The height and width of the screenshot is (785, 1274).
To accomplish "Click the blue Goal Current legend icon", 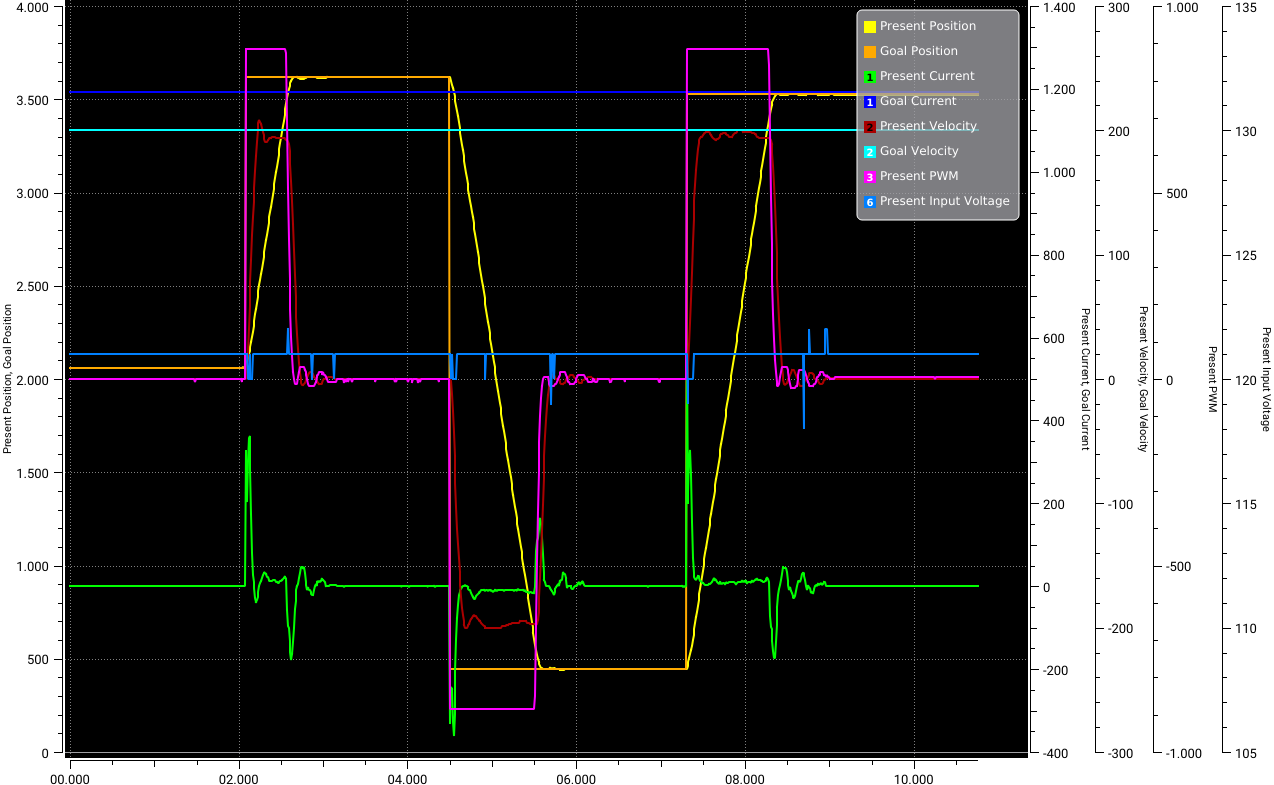I will pyautogui.click(x=870, y=102).
